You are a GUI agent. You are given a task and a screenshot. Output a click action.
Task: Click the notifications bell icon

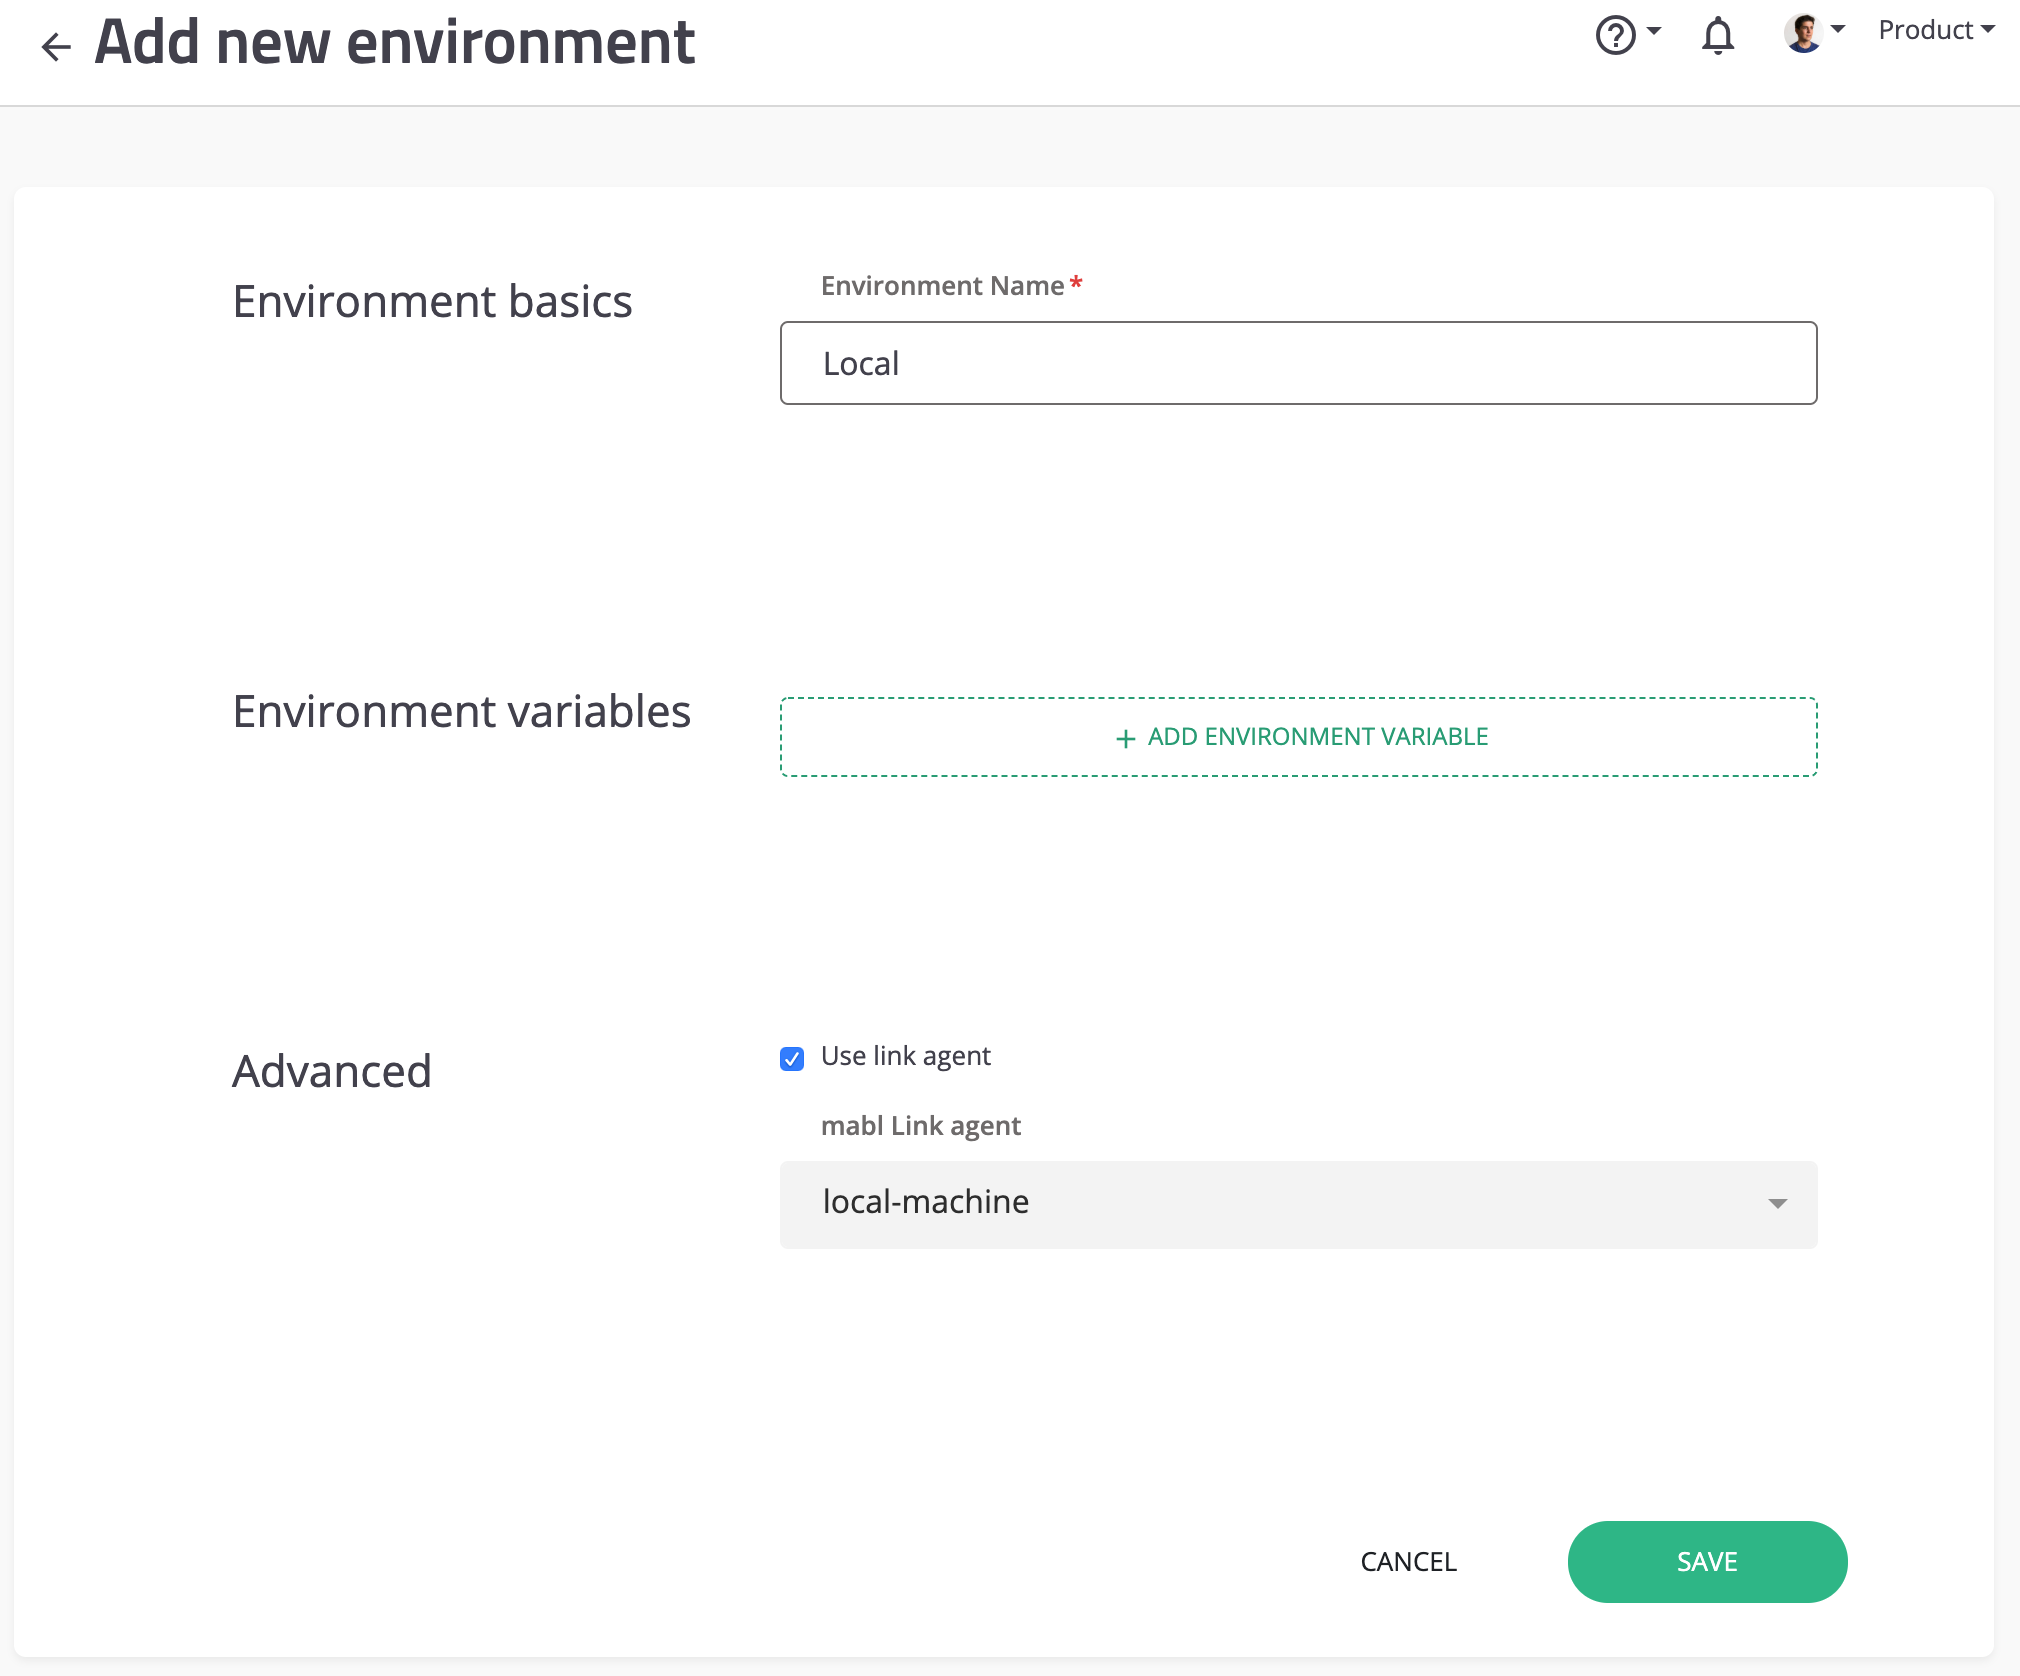(x=1717, y=36)
